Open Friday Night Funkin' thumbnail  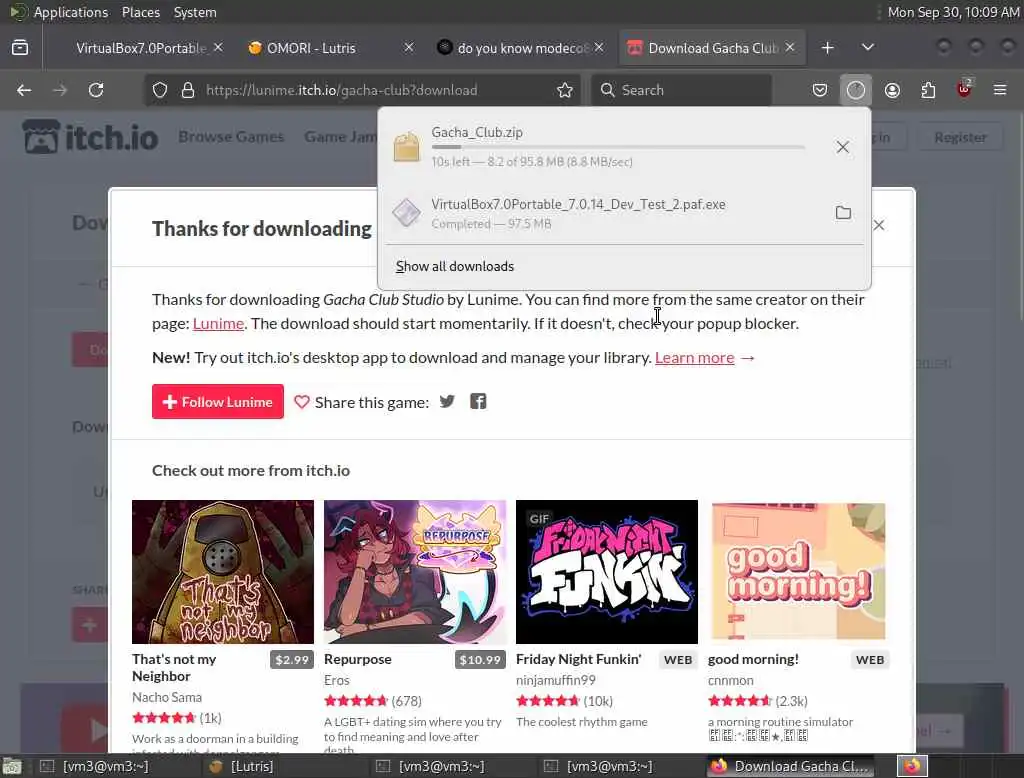[607, 572]
